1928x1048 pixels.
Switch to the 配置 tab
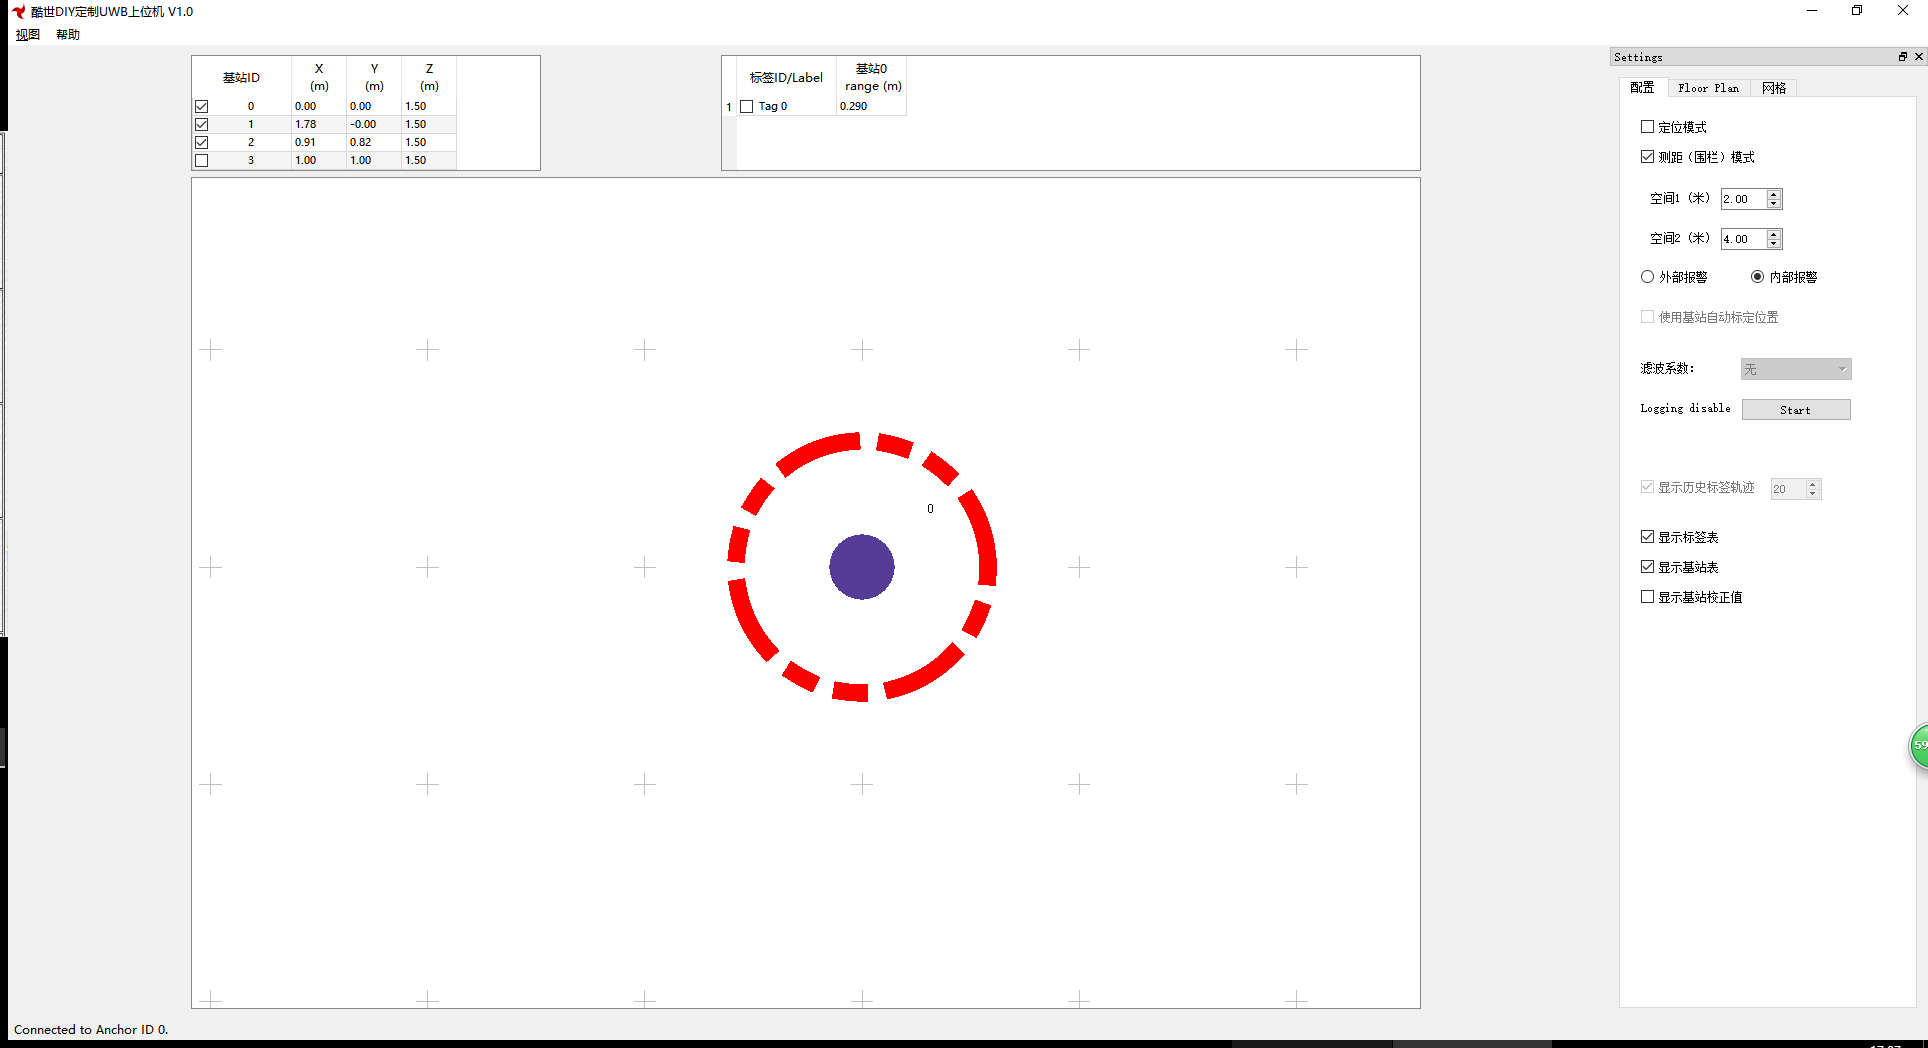[1642, 88]
